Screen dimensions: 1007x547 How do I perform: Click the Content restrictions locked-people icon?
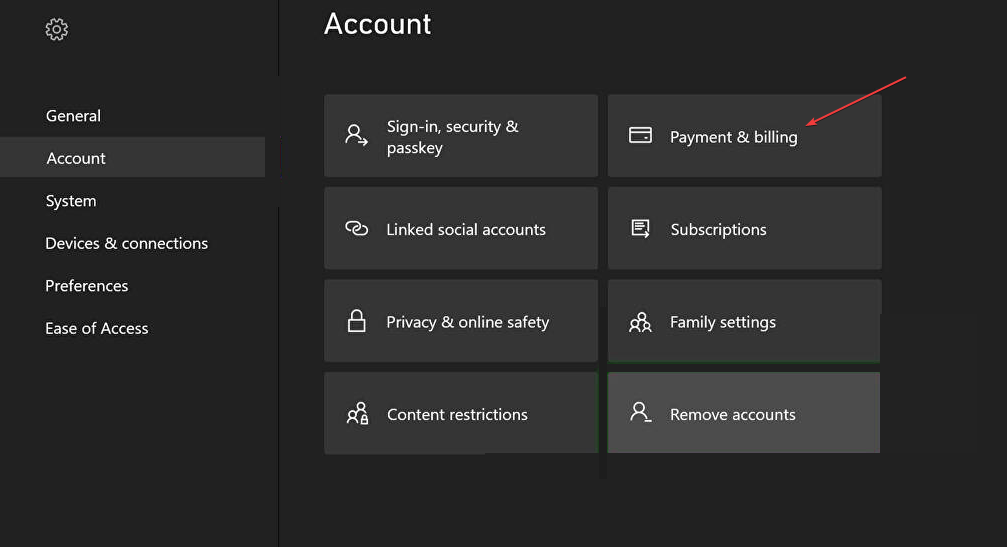357,414
